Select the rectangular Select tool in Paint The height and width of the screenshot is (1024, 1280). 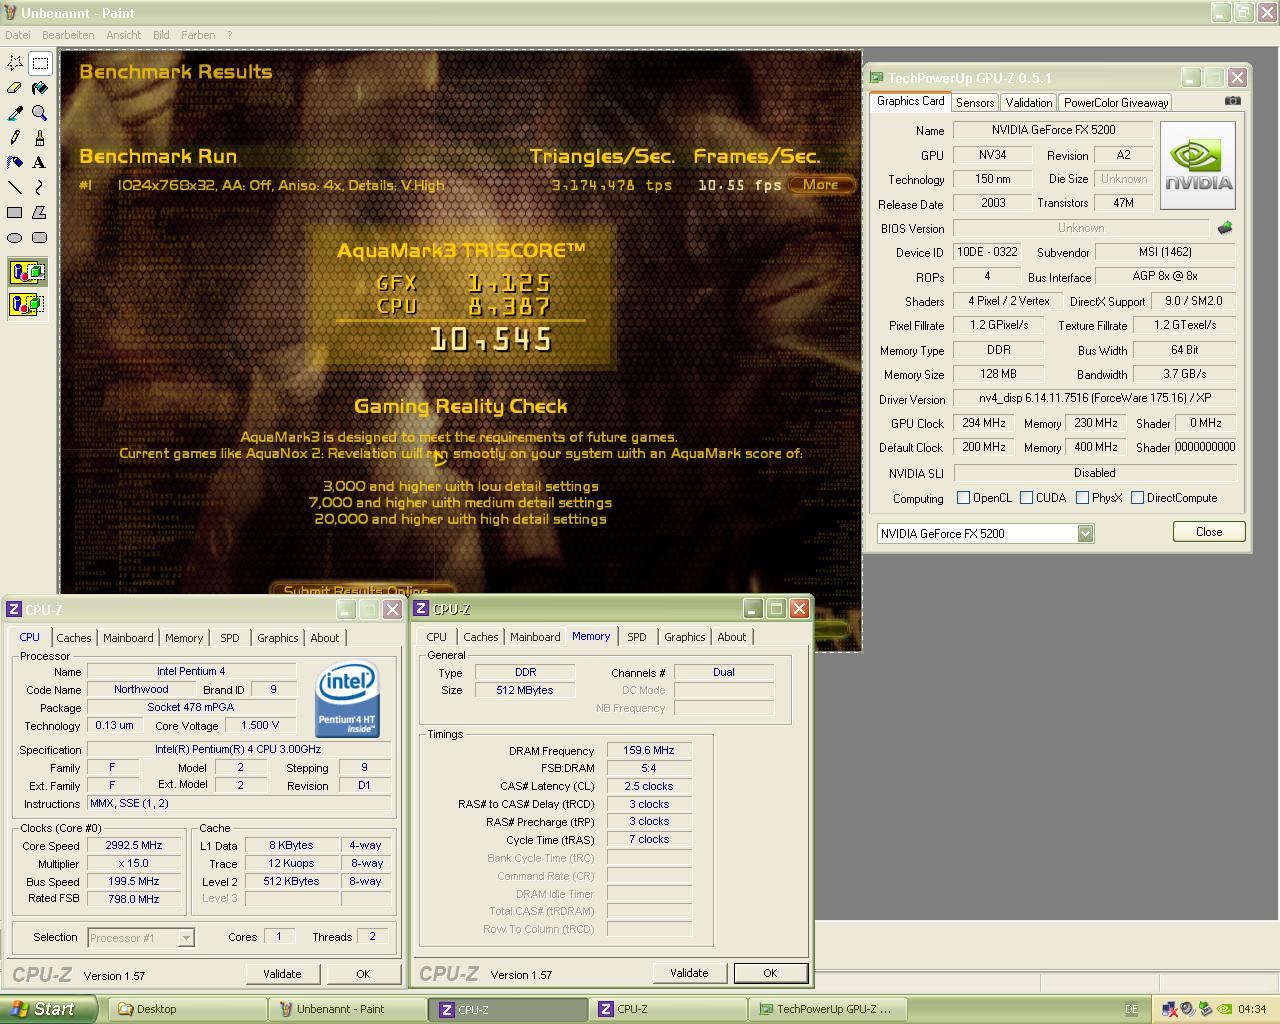pyautogui.click(x=40, y=63)
